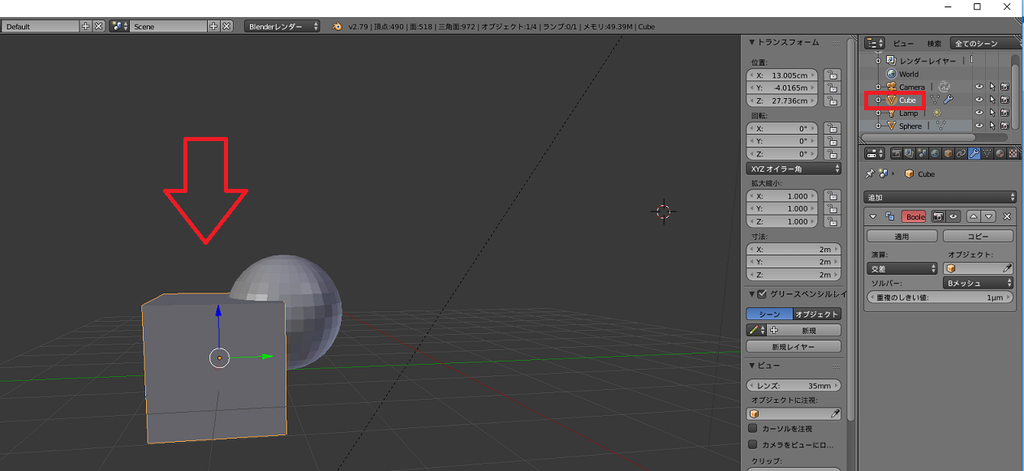Viewport: 1024px width, 471px height.
Task: Remove the Boolean modifier
Action: point(1007,216)
